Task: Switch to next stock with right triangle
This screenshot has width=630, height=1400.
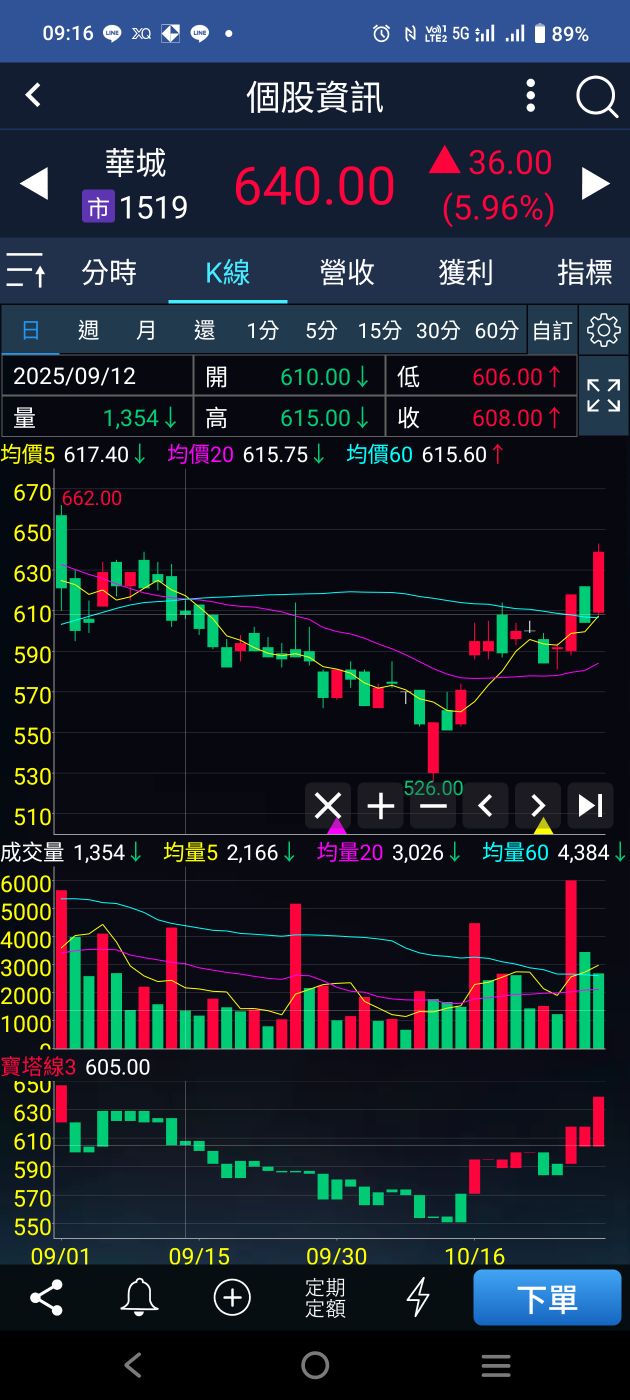Action: pyautogui.click(x=596, y=184)
